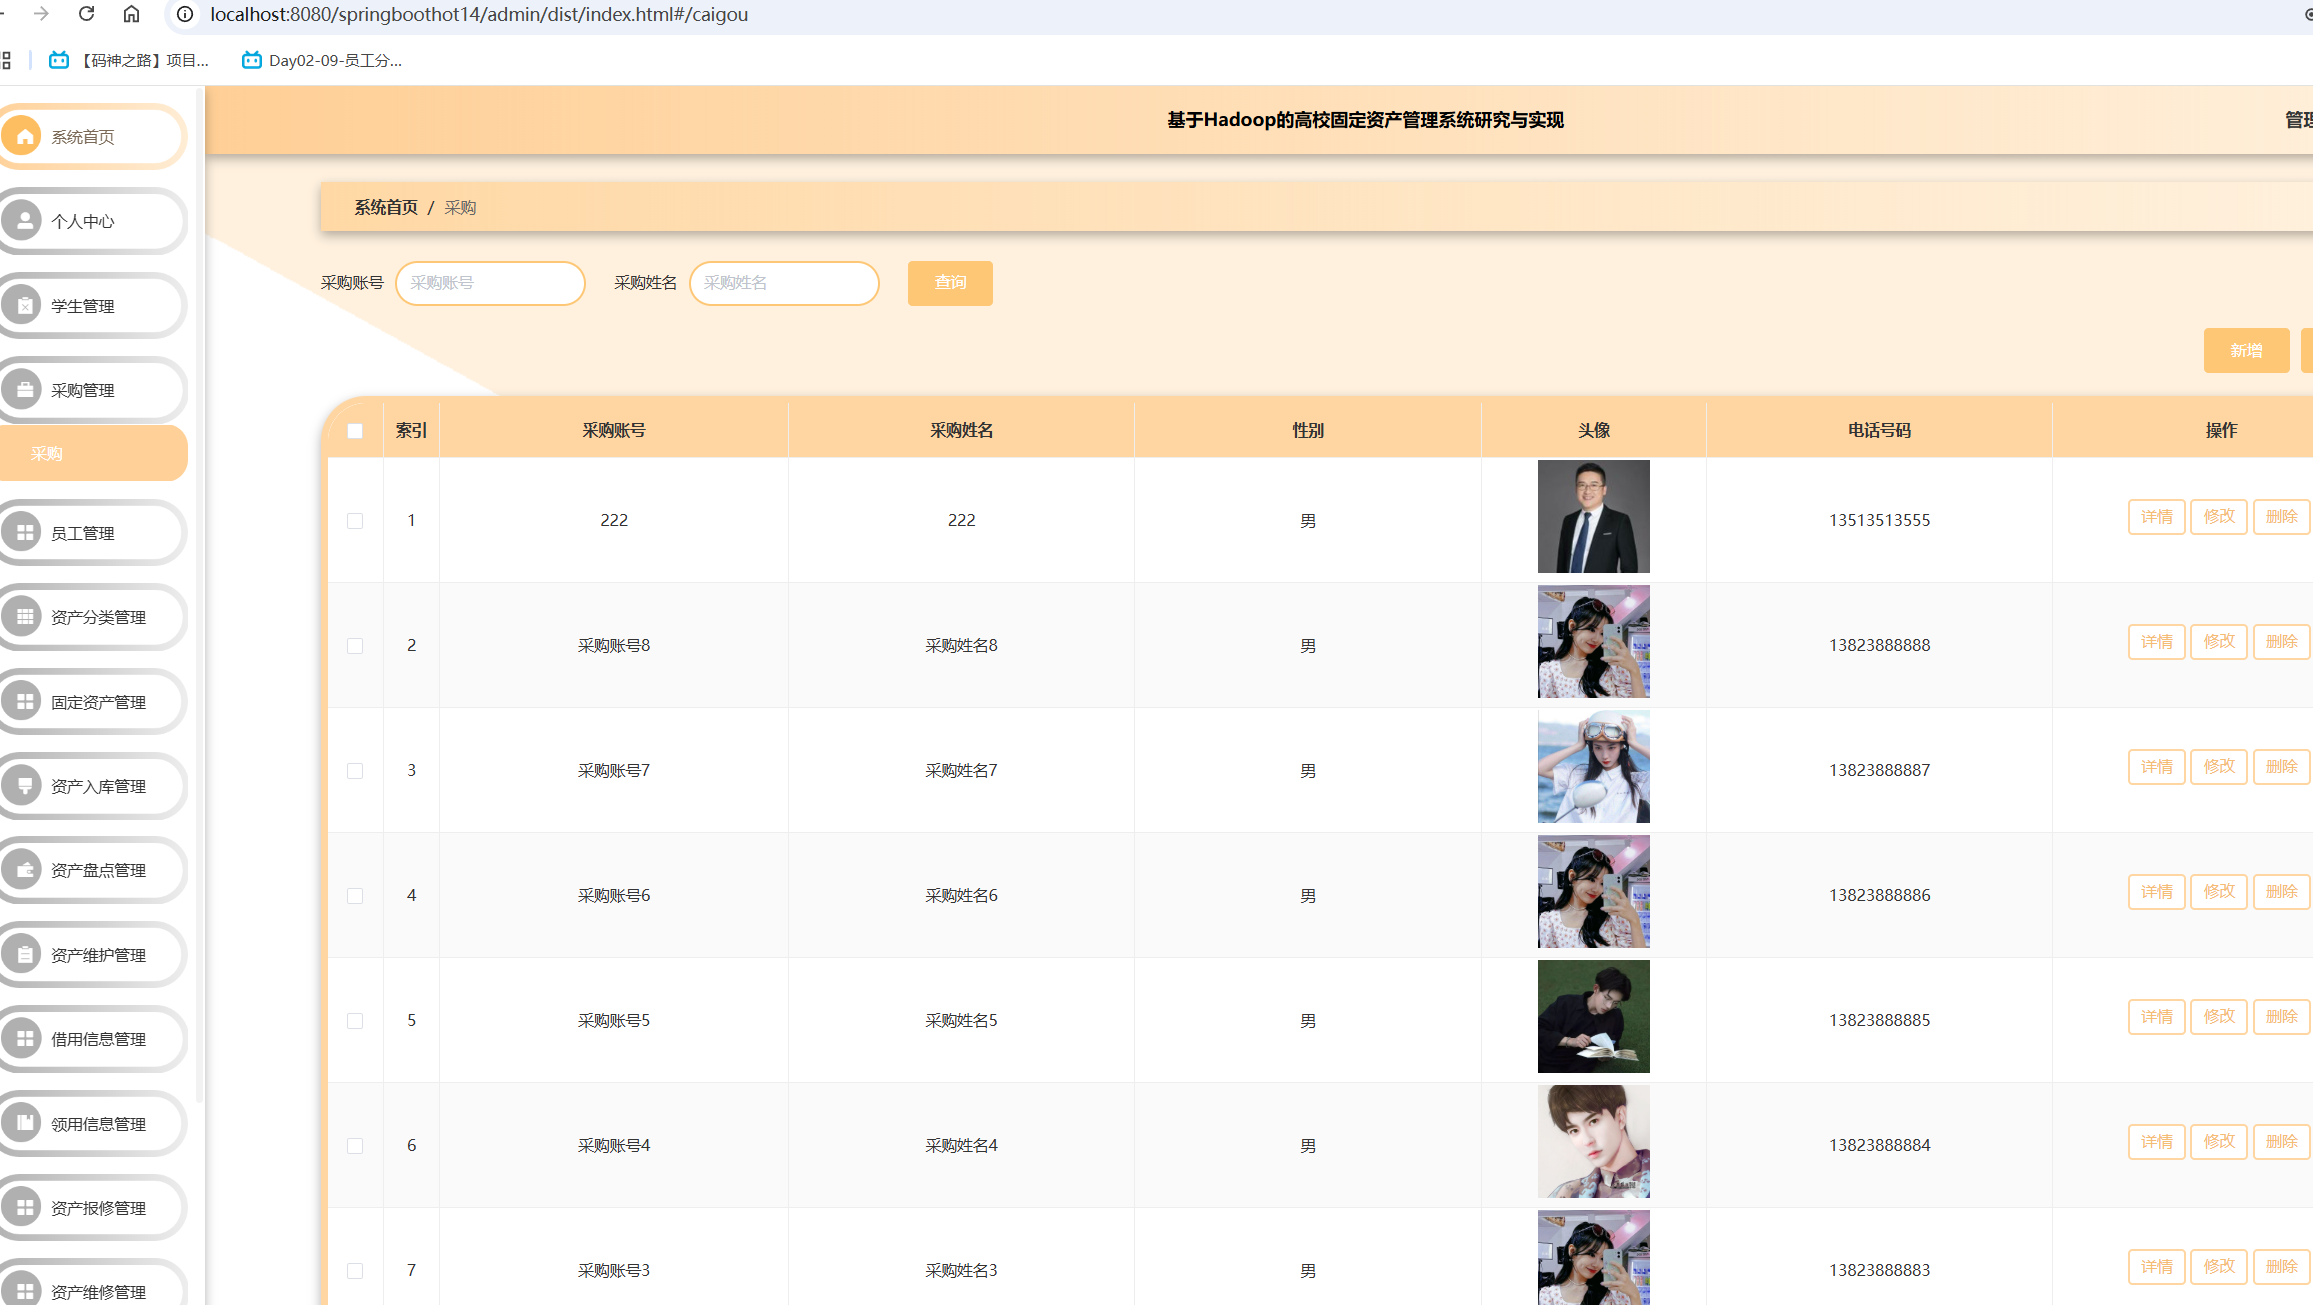Open the 【码神之路】项目 bookmark
The height and width of the screenshot is (1305, 2313).
point(129,60)
